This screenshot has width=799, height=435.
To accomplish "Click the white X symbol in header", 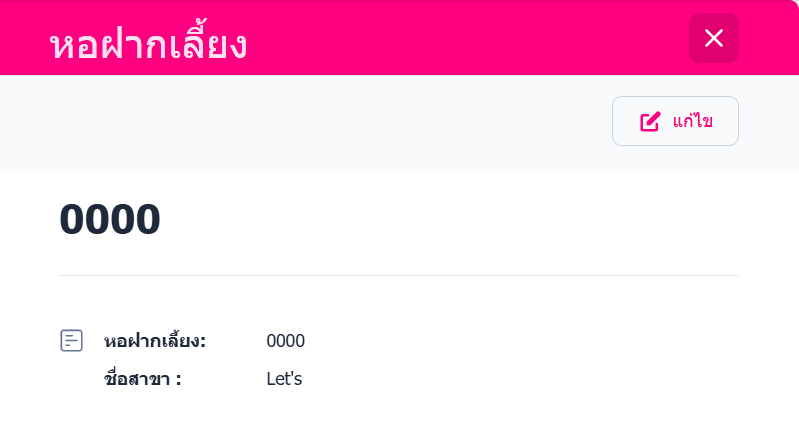I will 713,38.
